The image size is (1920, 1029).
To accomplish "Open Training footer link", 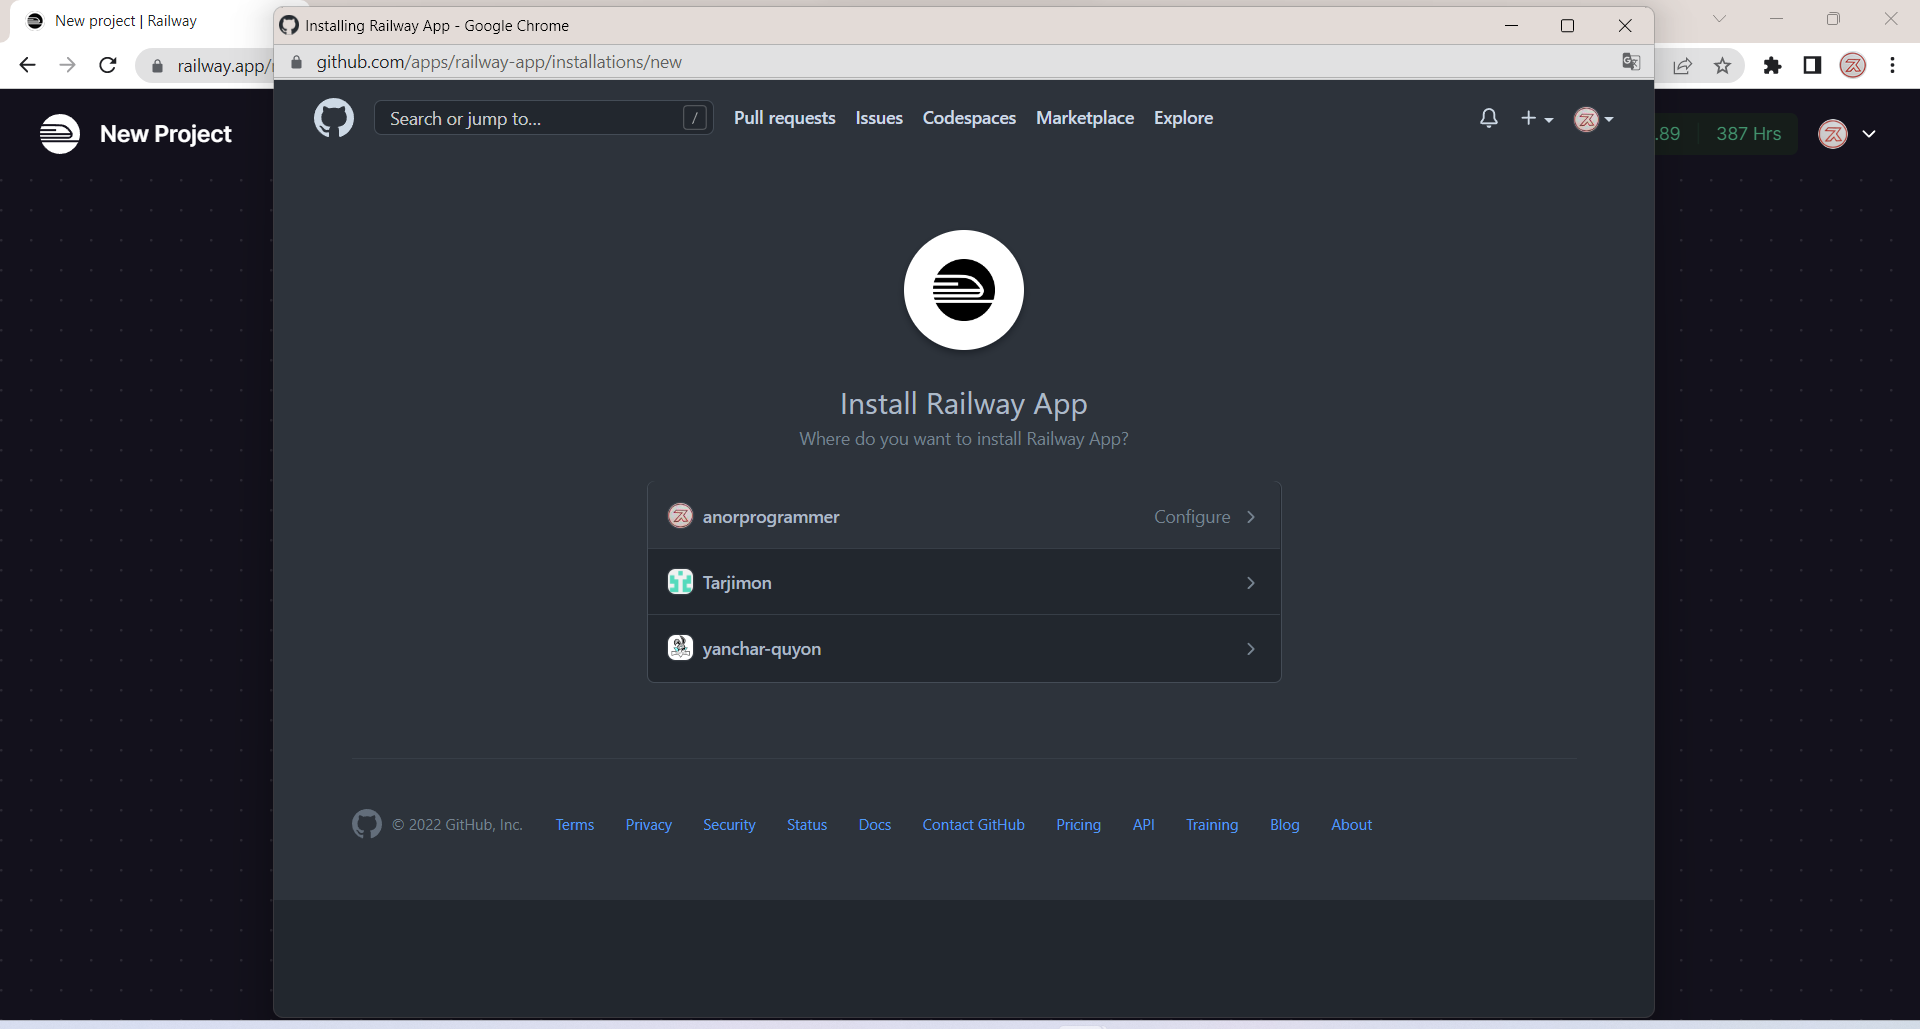I will [1212, 825].
